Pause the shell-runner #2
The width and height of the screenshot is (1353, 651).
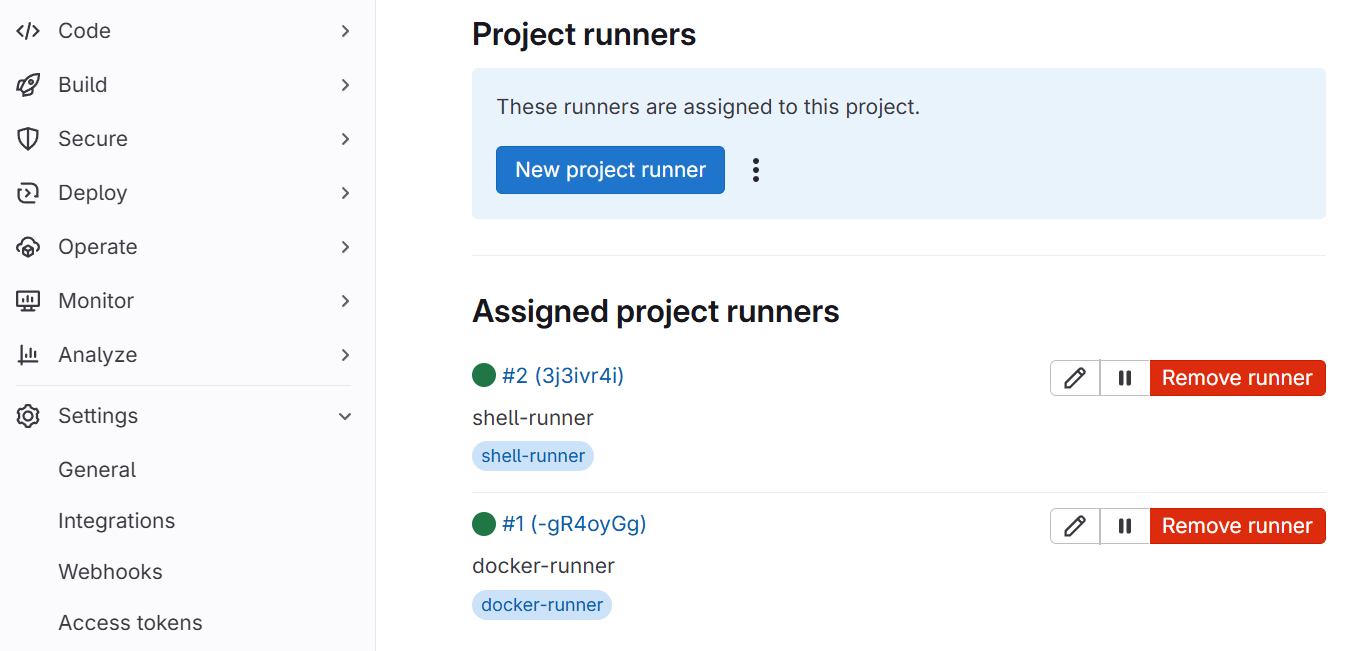coord(1125,378)
